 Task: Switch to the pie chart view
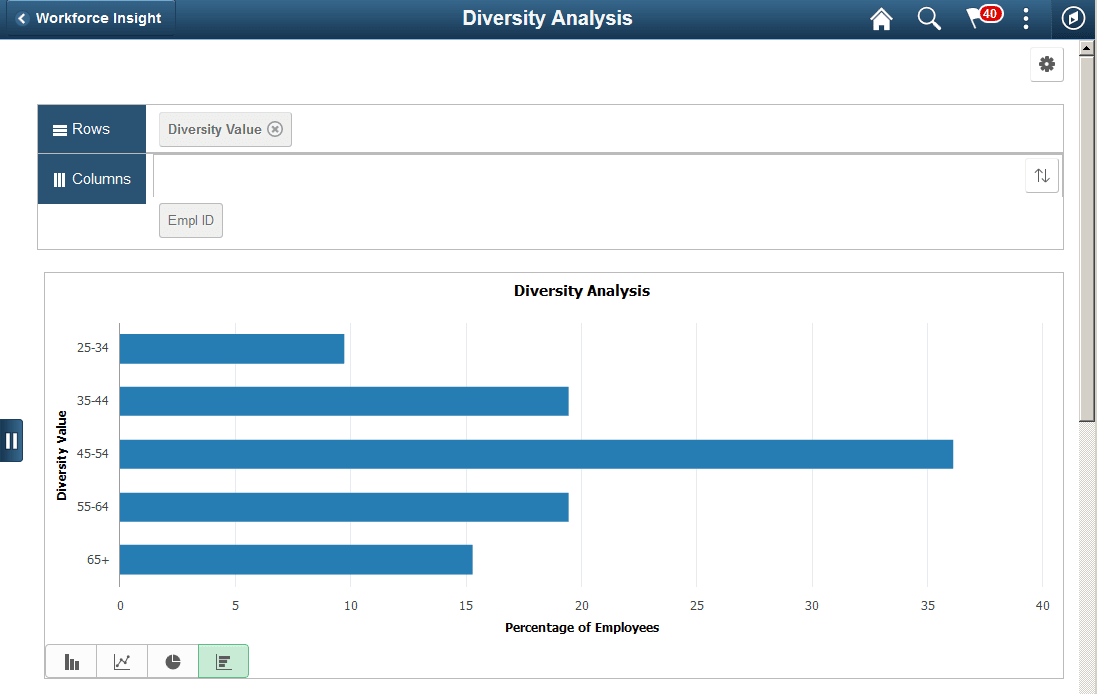coord(172,661)
